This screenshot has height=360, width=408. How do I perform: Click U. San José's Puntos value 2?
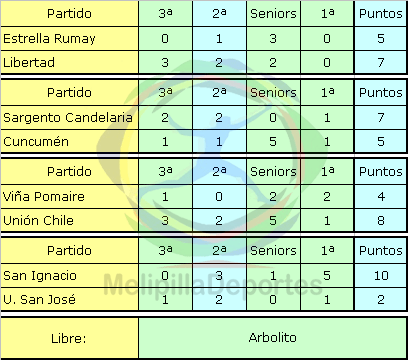click(381, 300)
